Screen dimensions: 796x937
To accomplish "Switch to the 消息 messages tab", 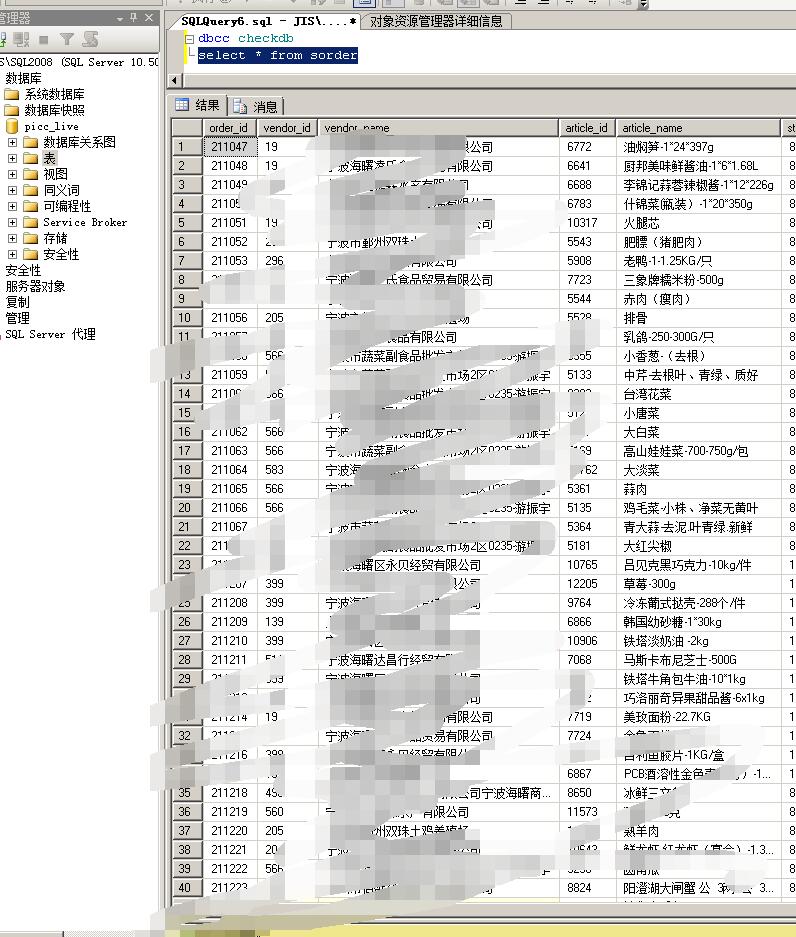I will pyautogui.click(x=256, y=106).
